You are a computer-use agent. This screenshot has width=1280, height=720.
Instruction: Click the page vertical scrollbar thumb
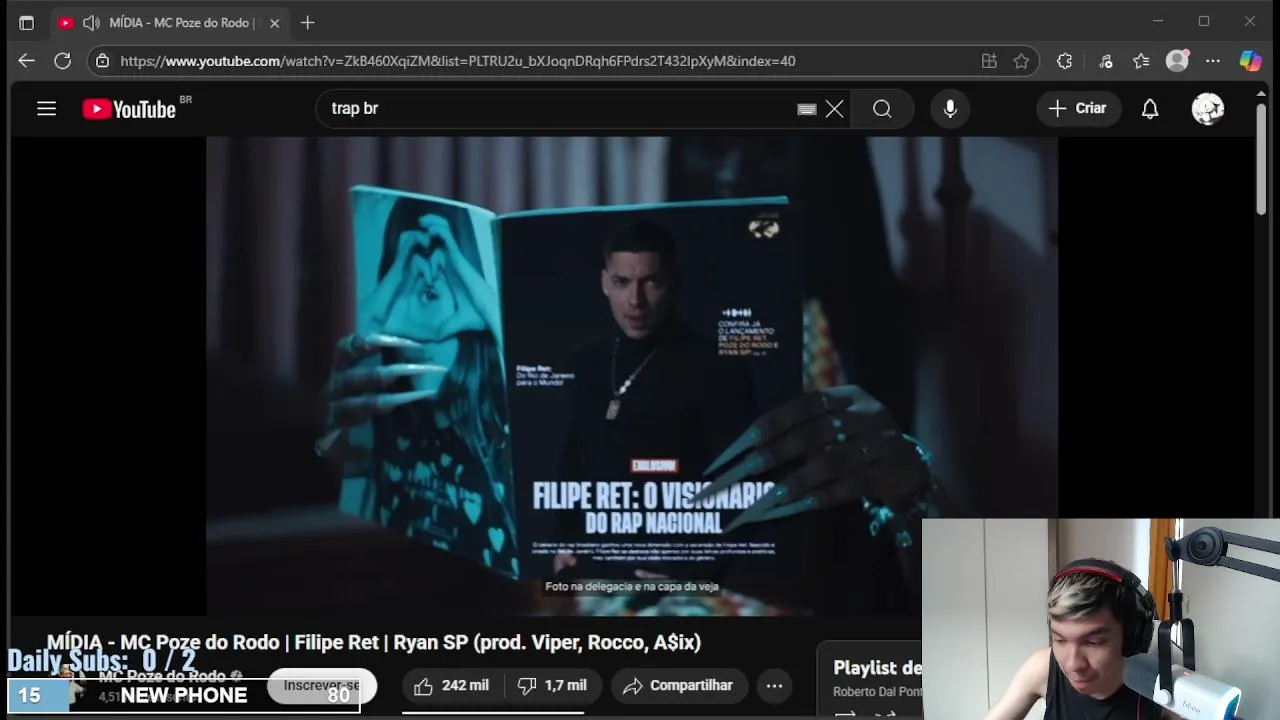coord(1261,157)
